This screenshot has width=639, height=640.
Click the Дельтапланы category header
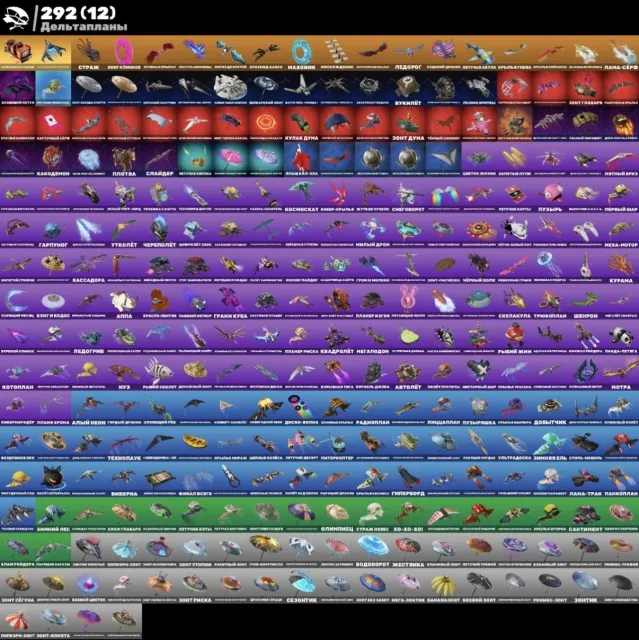pos(84,27)
